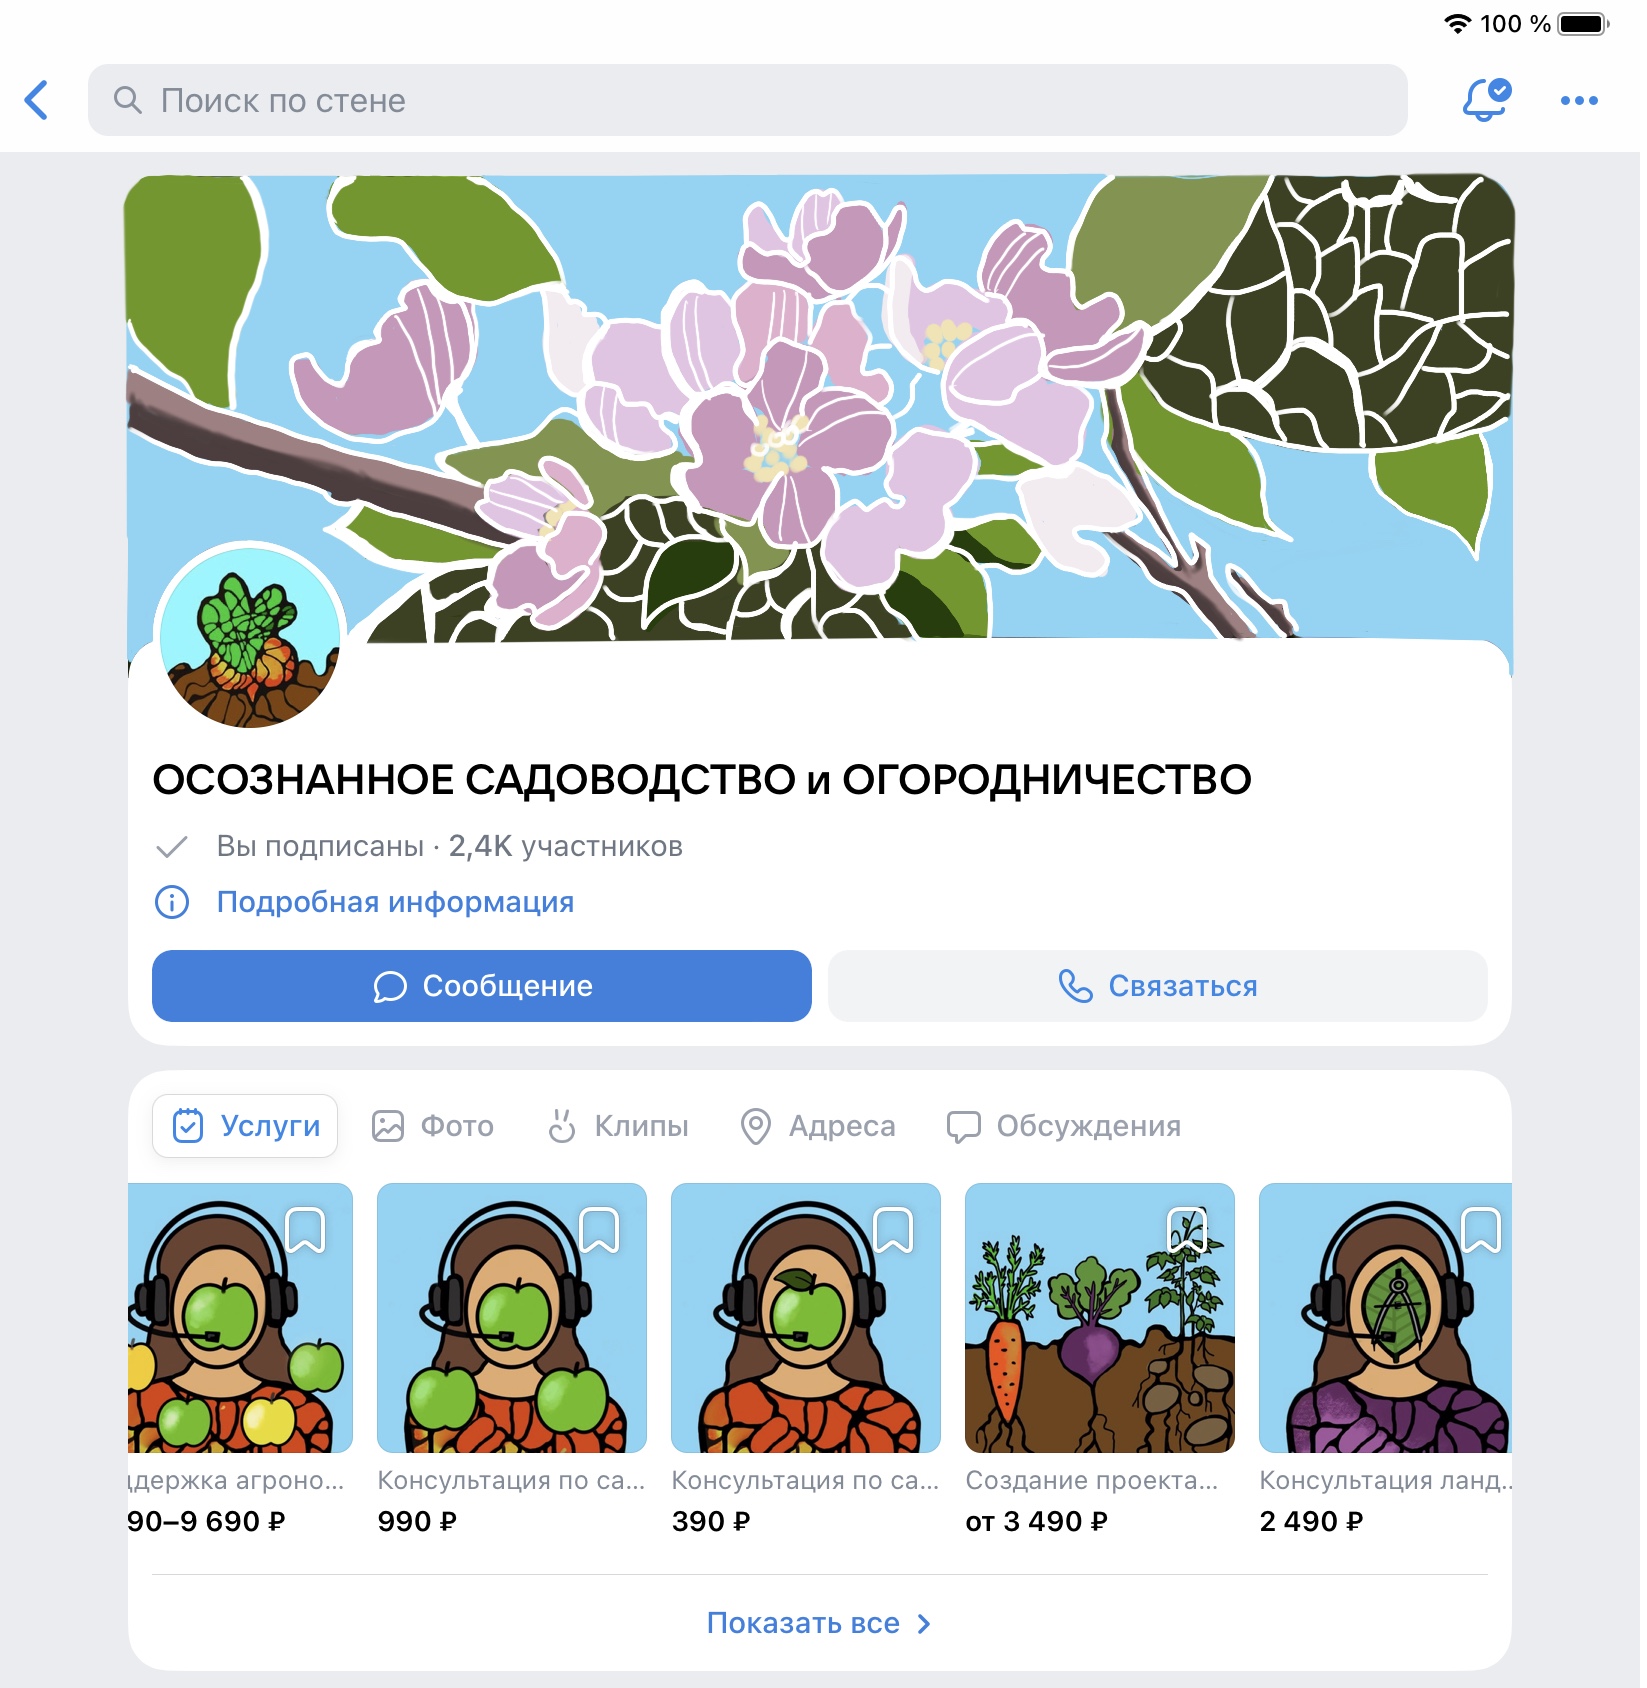Bookmark the 2 490 ₽ landscape consultation
Image resolution: width=1647 pixels, height=1688 pixels.
1482,1230
